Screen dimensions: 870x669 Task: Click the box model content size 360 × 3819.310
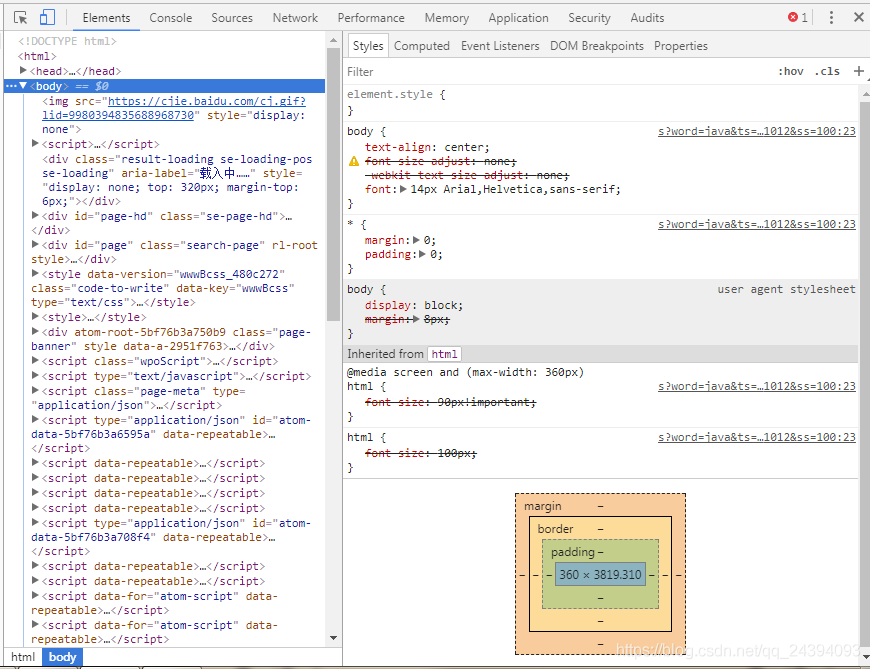tap(600, 574)
